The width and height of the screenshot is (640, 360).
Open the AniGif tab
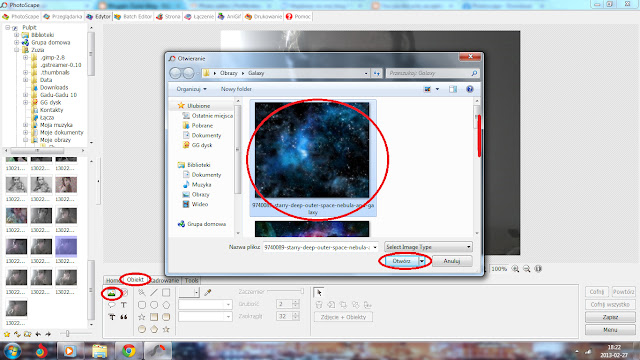229,17
